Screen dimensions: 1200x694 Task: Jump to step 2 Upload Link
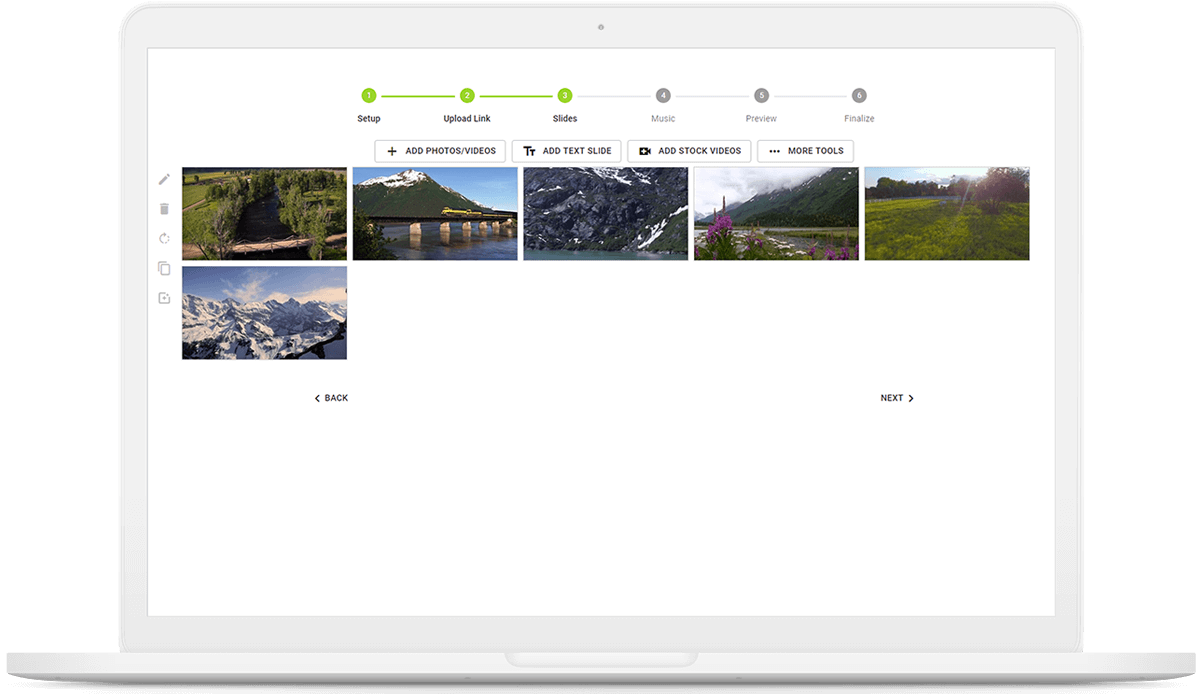point(467,96)
